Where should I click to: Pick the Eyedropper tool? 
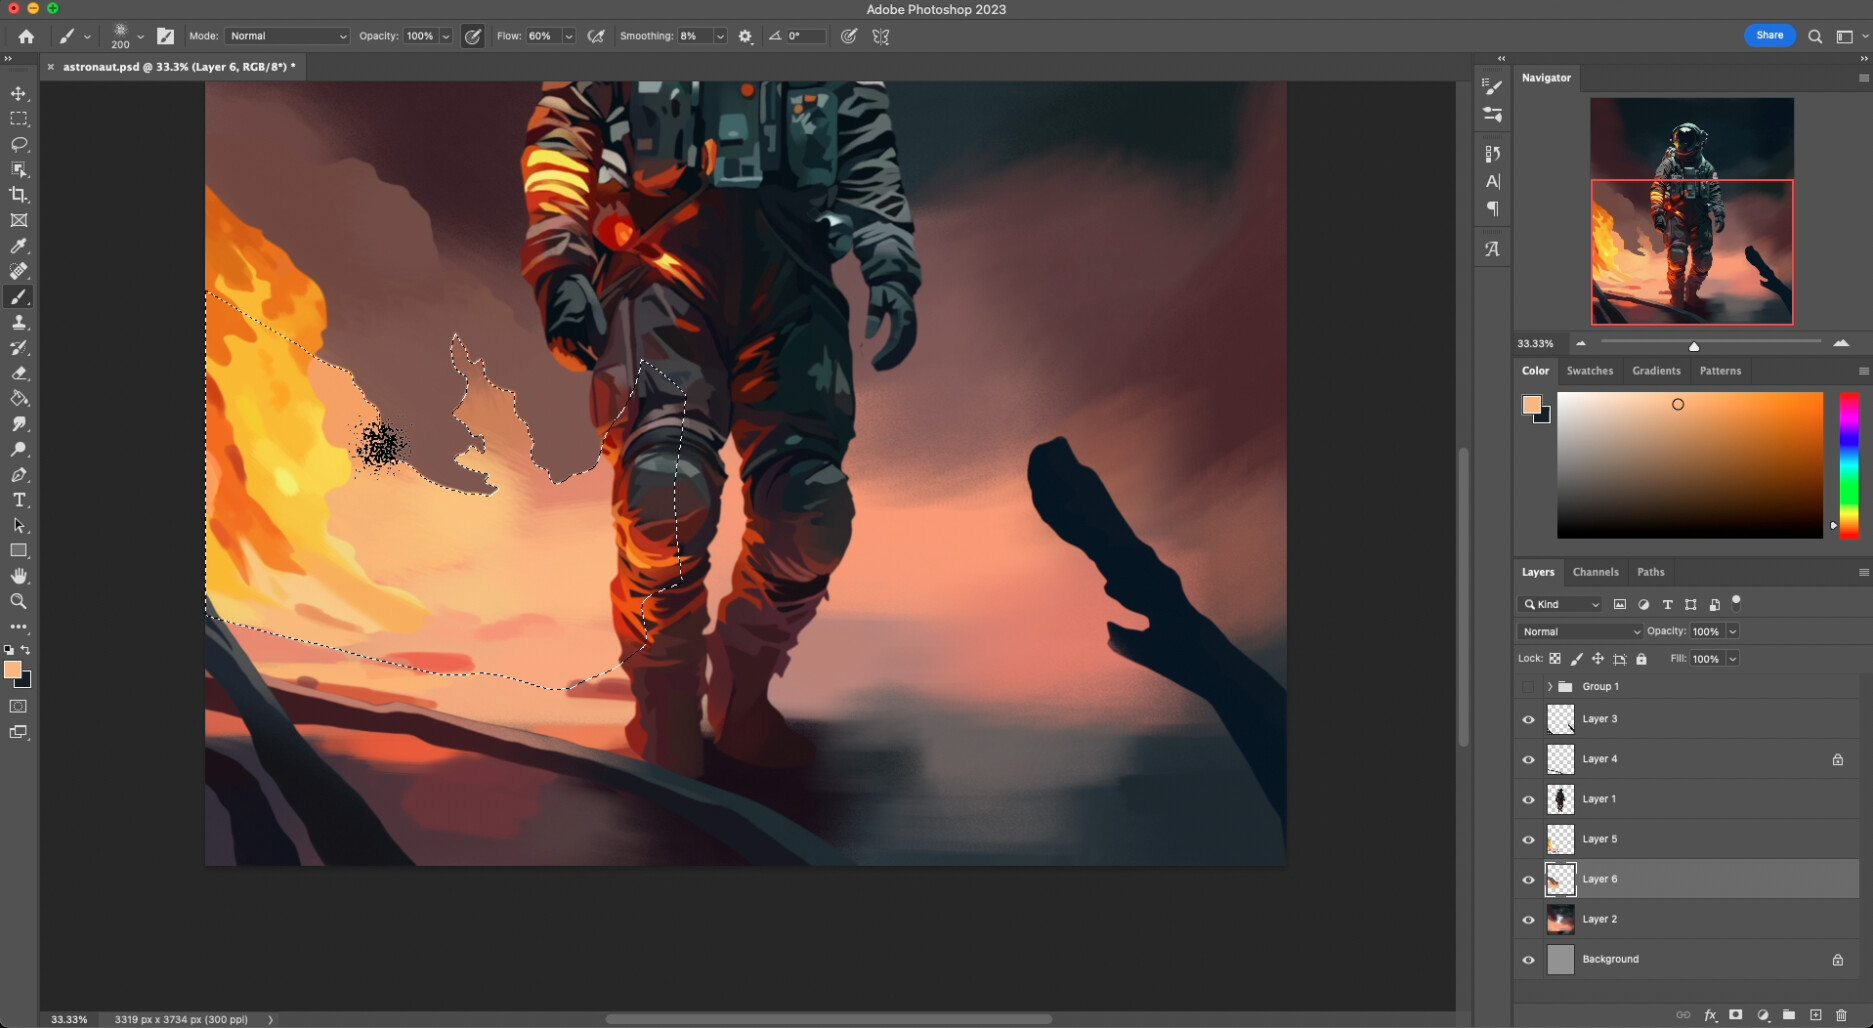pyautogui.click(x=18, y=246)
